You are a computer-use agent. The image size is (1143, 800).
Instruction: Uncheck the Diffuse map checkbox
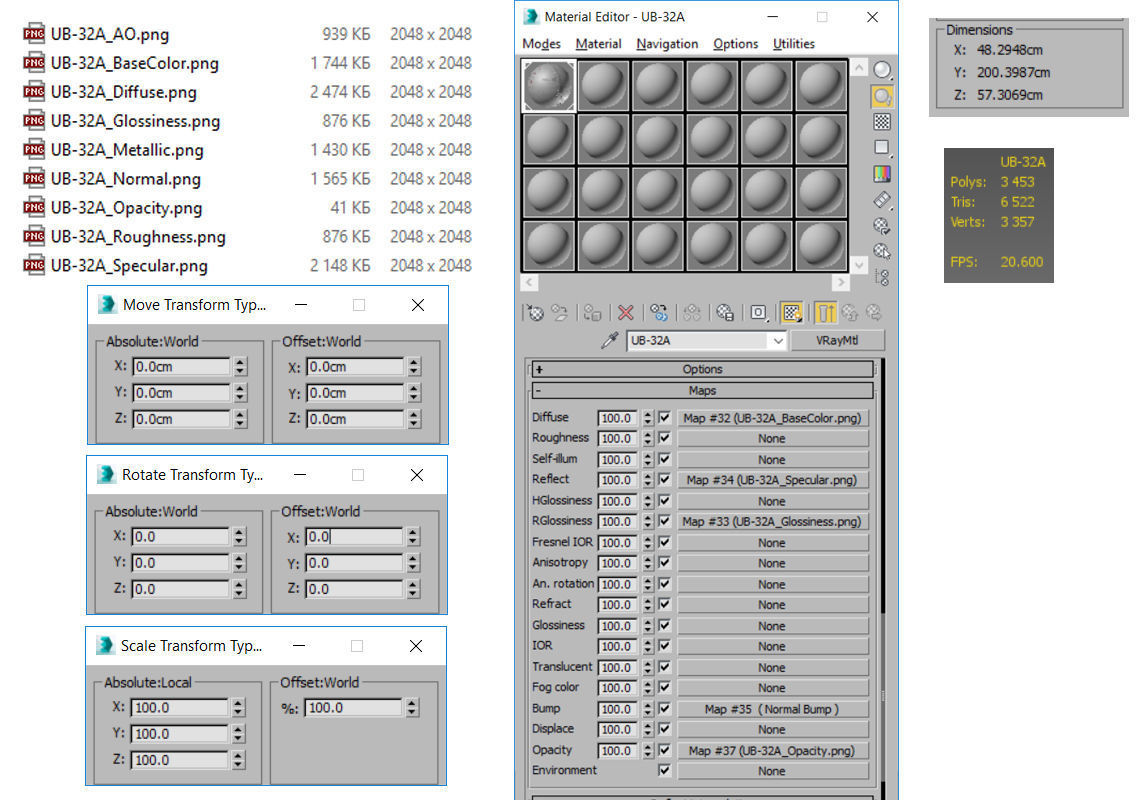click(x=664, y=418)
